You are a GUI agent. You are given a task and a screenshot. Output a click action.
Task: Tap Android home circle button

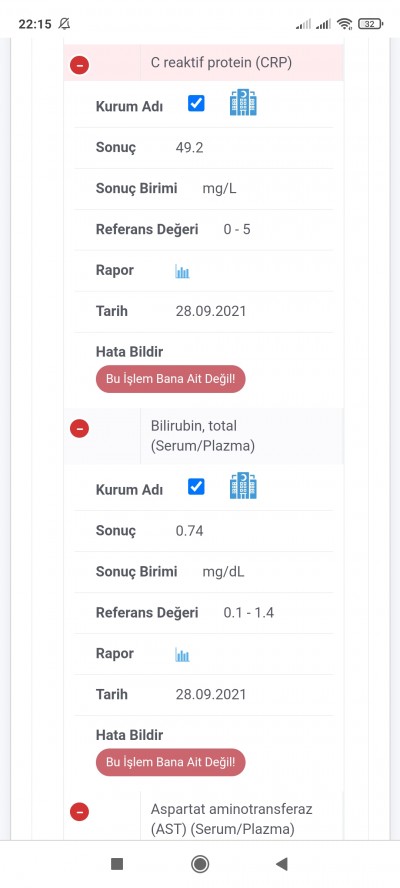point(200,864)
